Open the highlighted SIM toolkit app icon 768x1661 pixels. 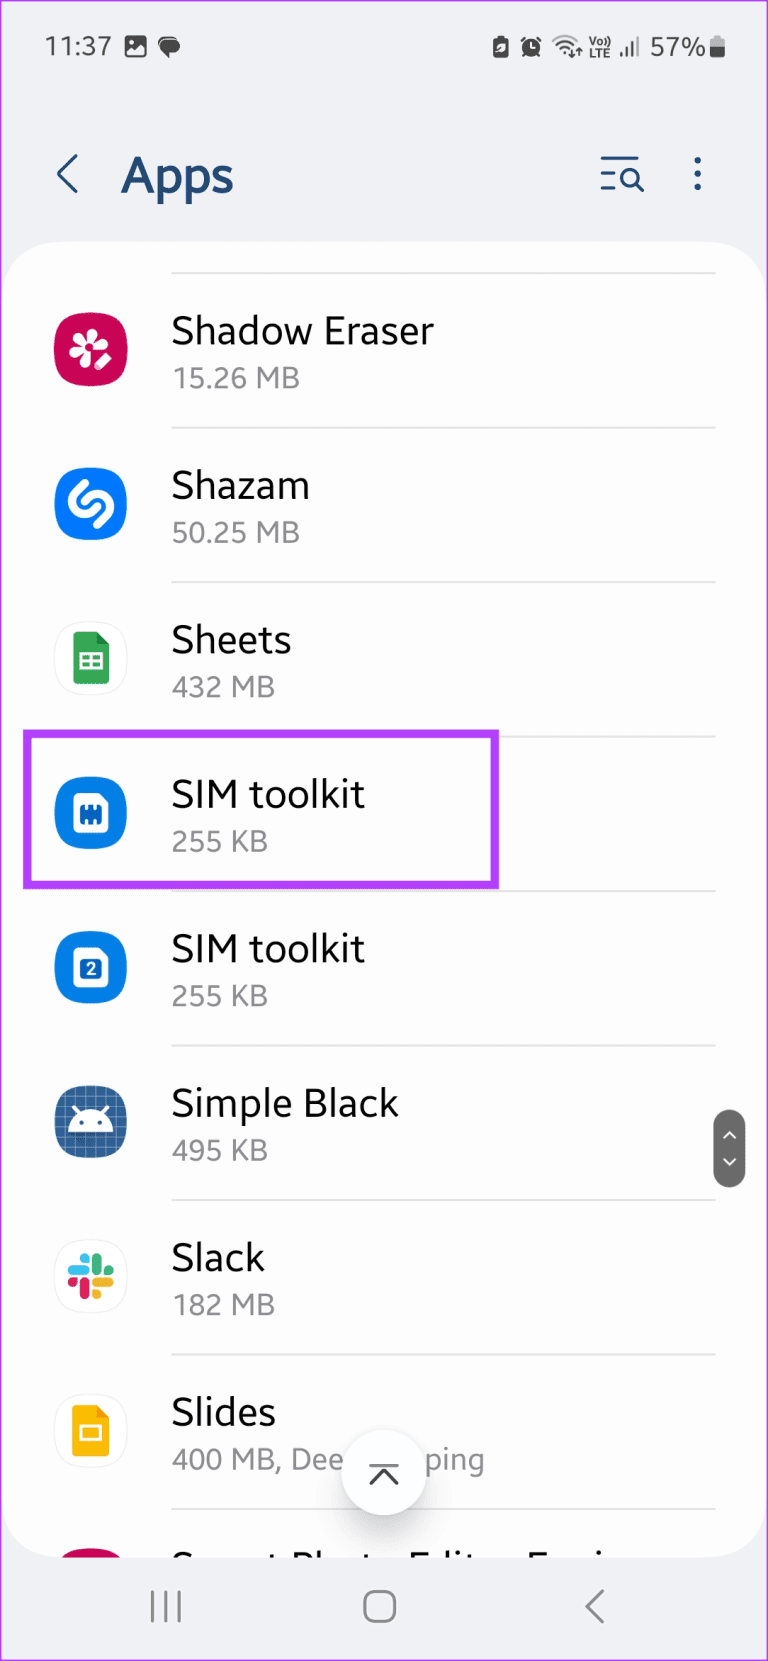point(91,813)
